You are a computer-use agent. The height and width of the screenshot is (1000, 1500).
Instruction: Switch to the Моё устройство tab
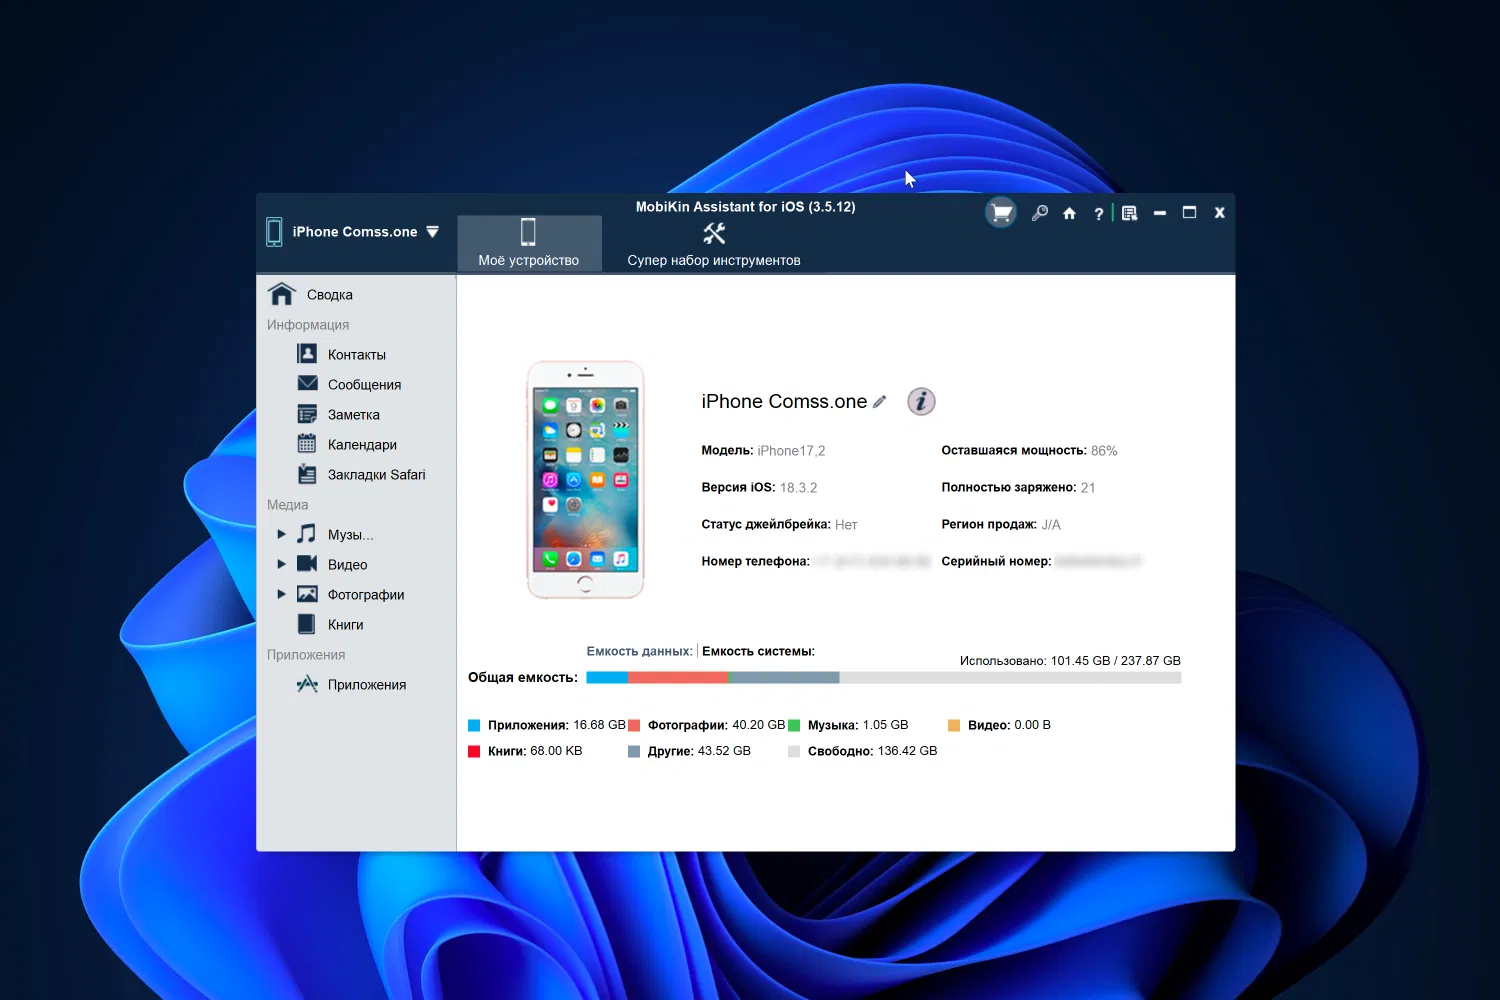click(x=529, y=243)
